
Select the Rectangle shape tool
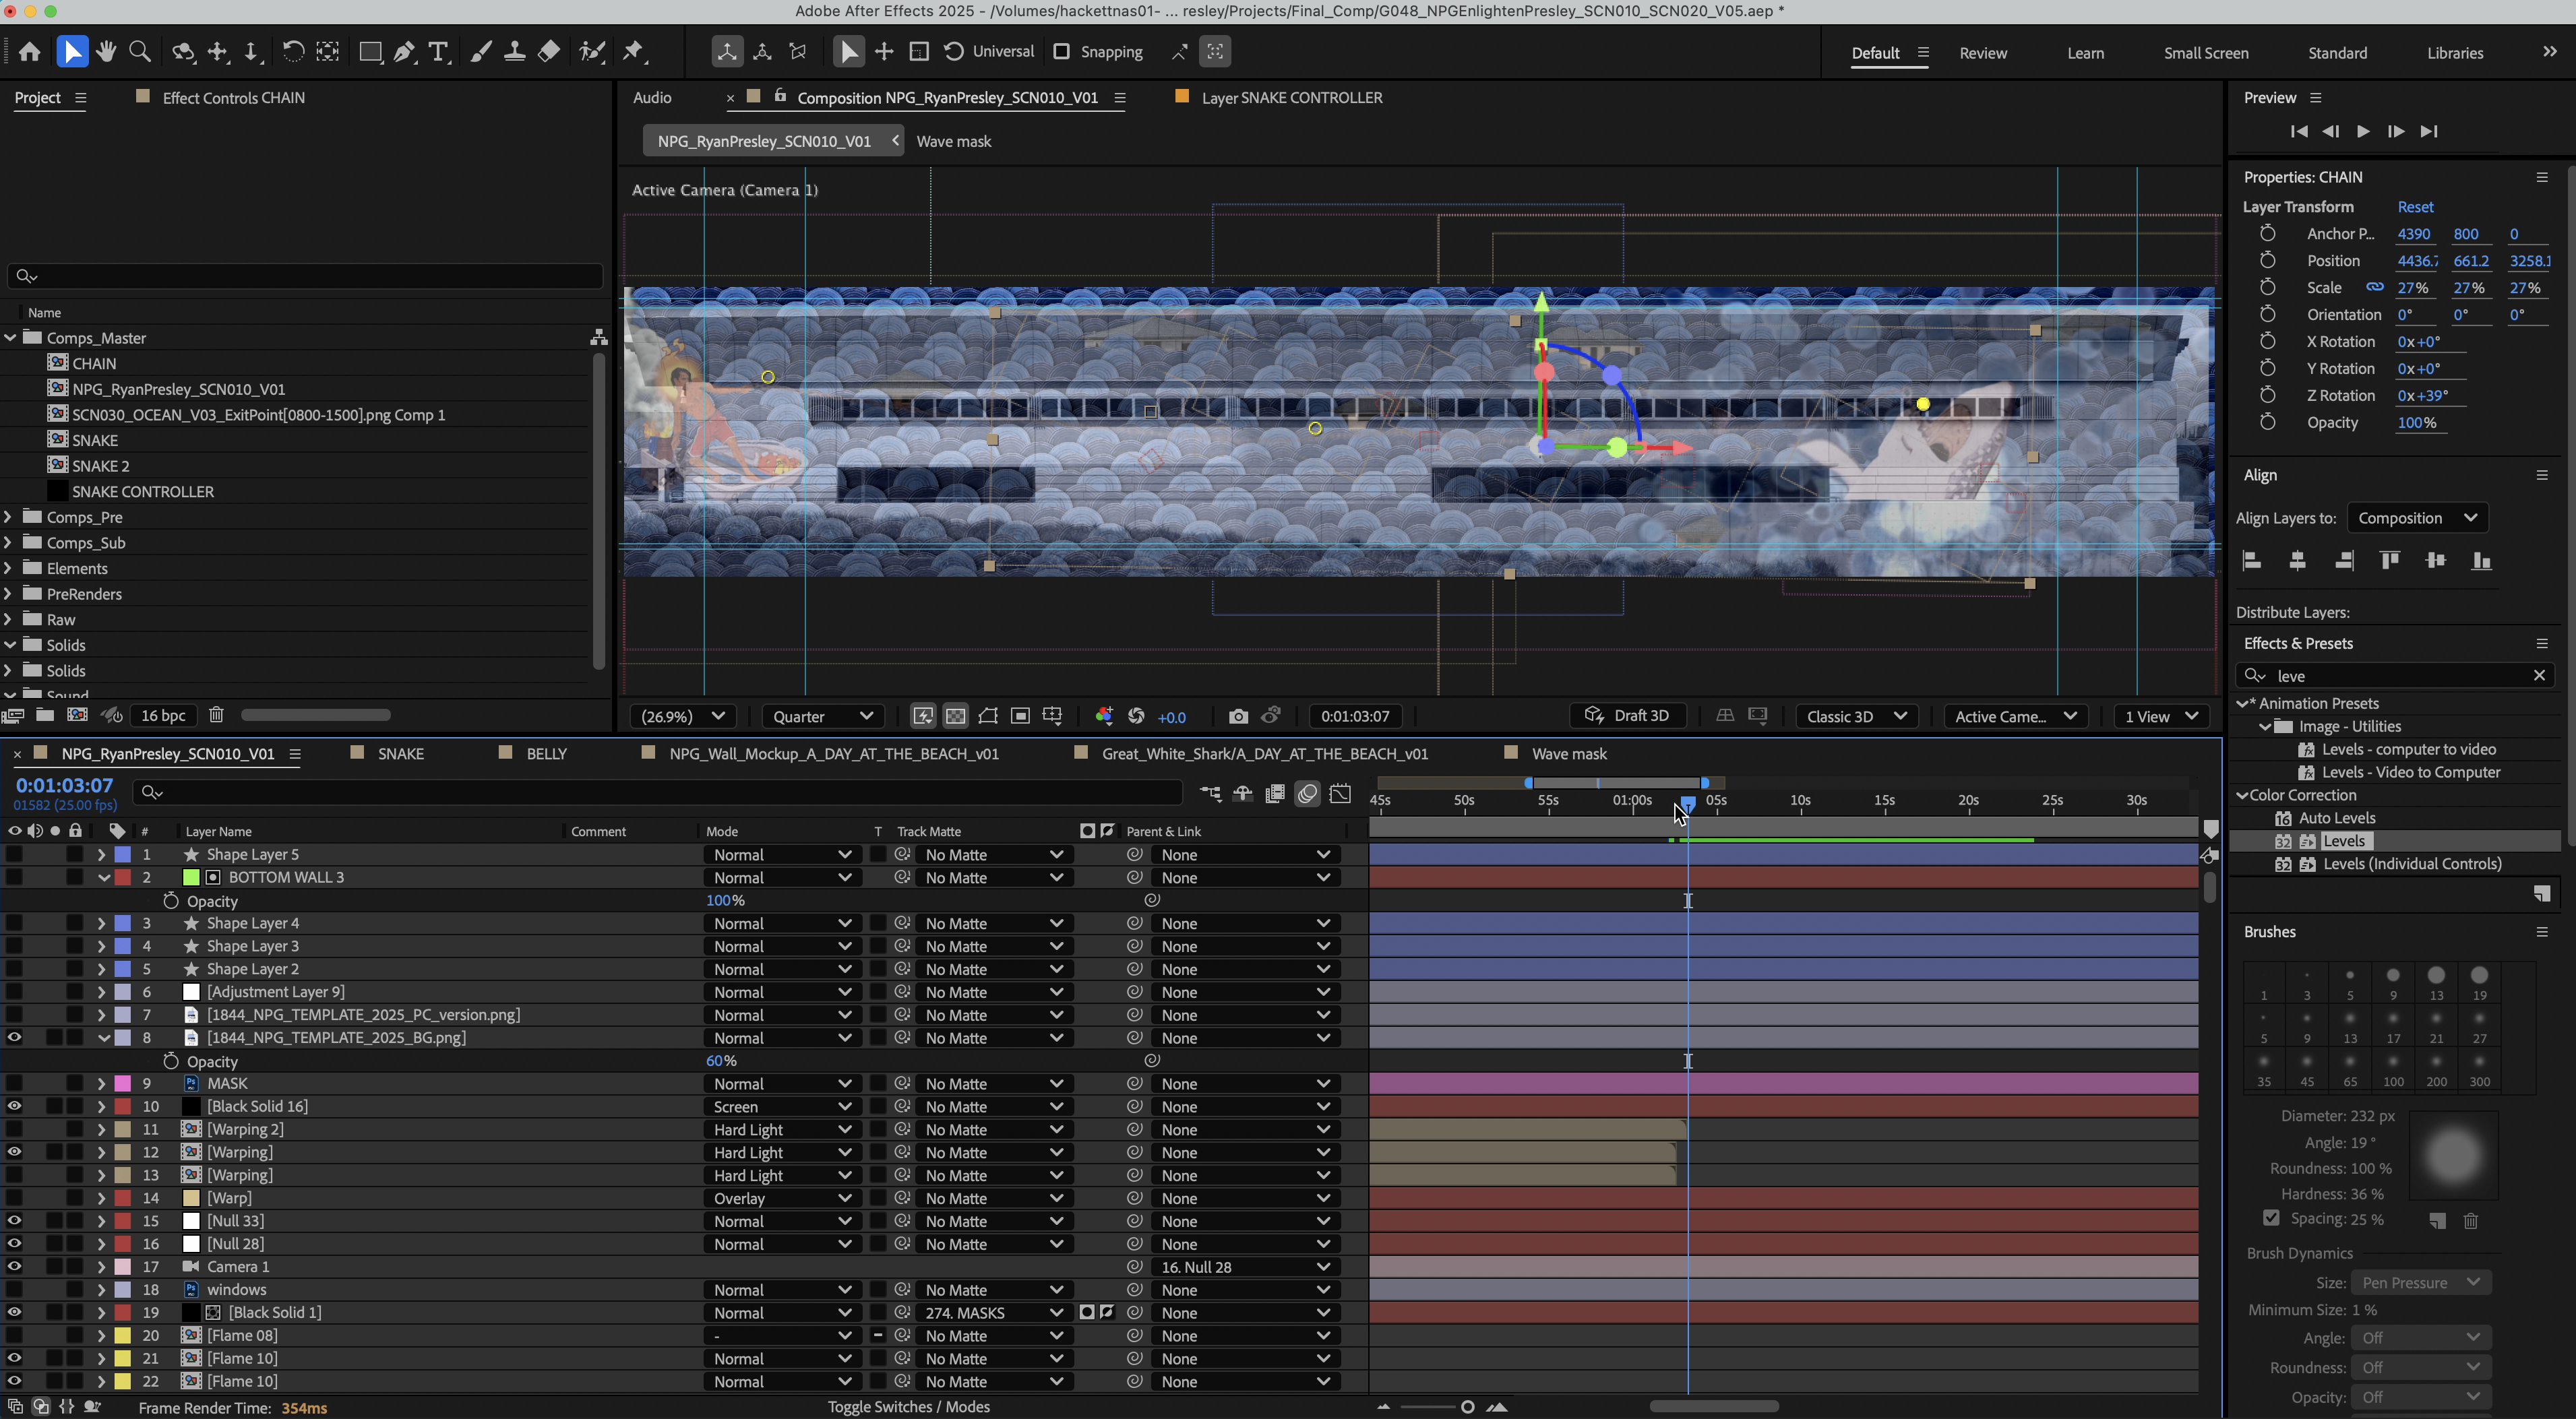point(370,51)
